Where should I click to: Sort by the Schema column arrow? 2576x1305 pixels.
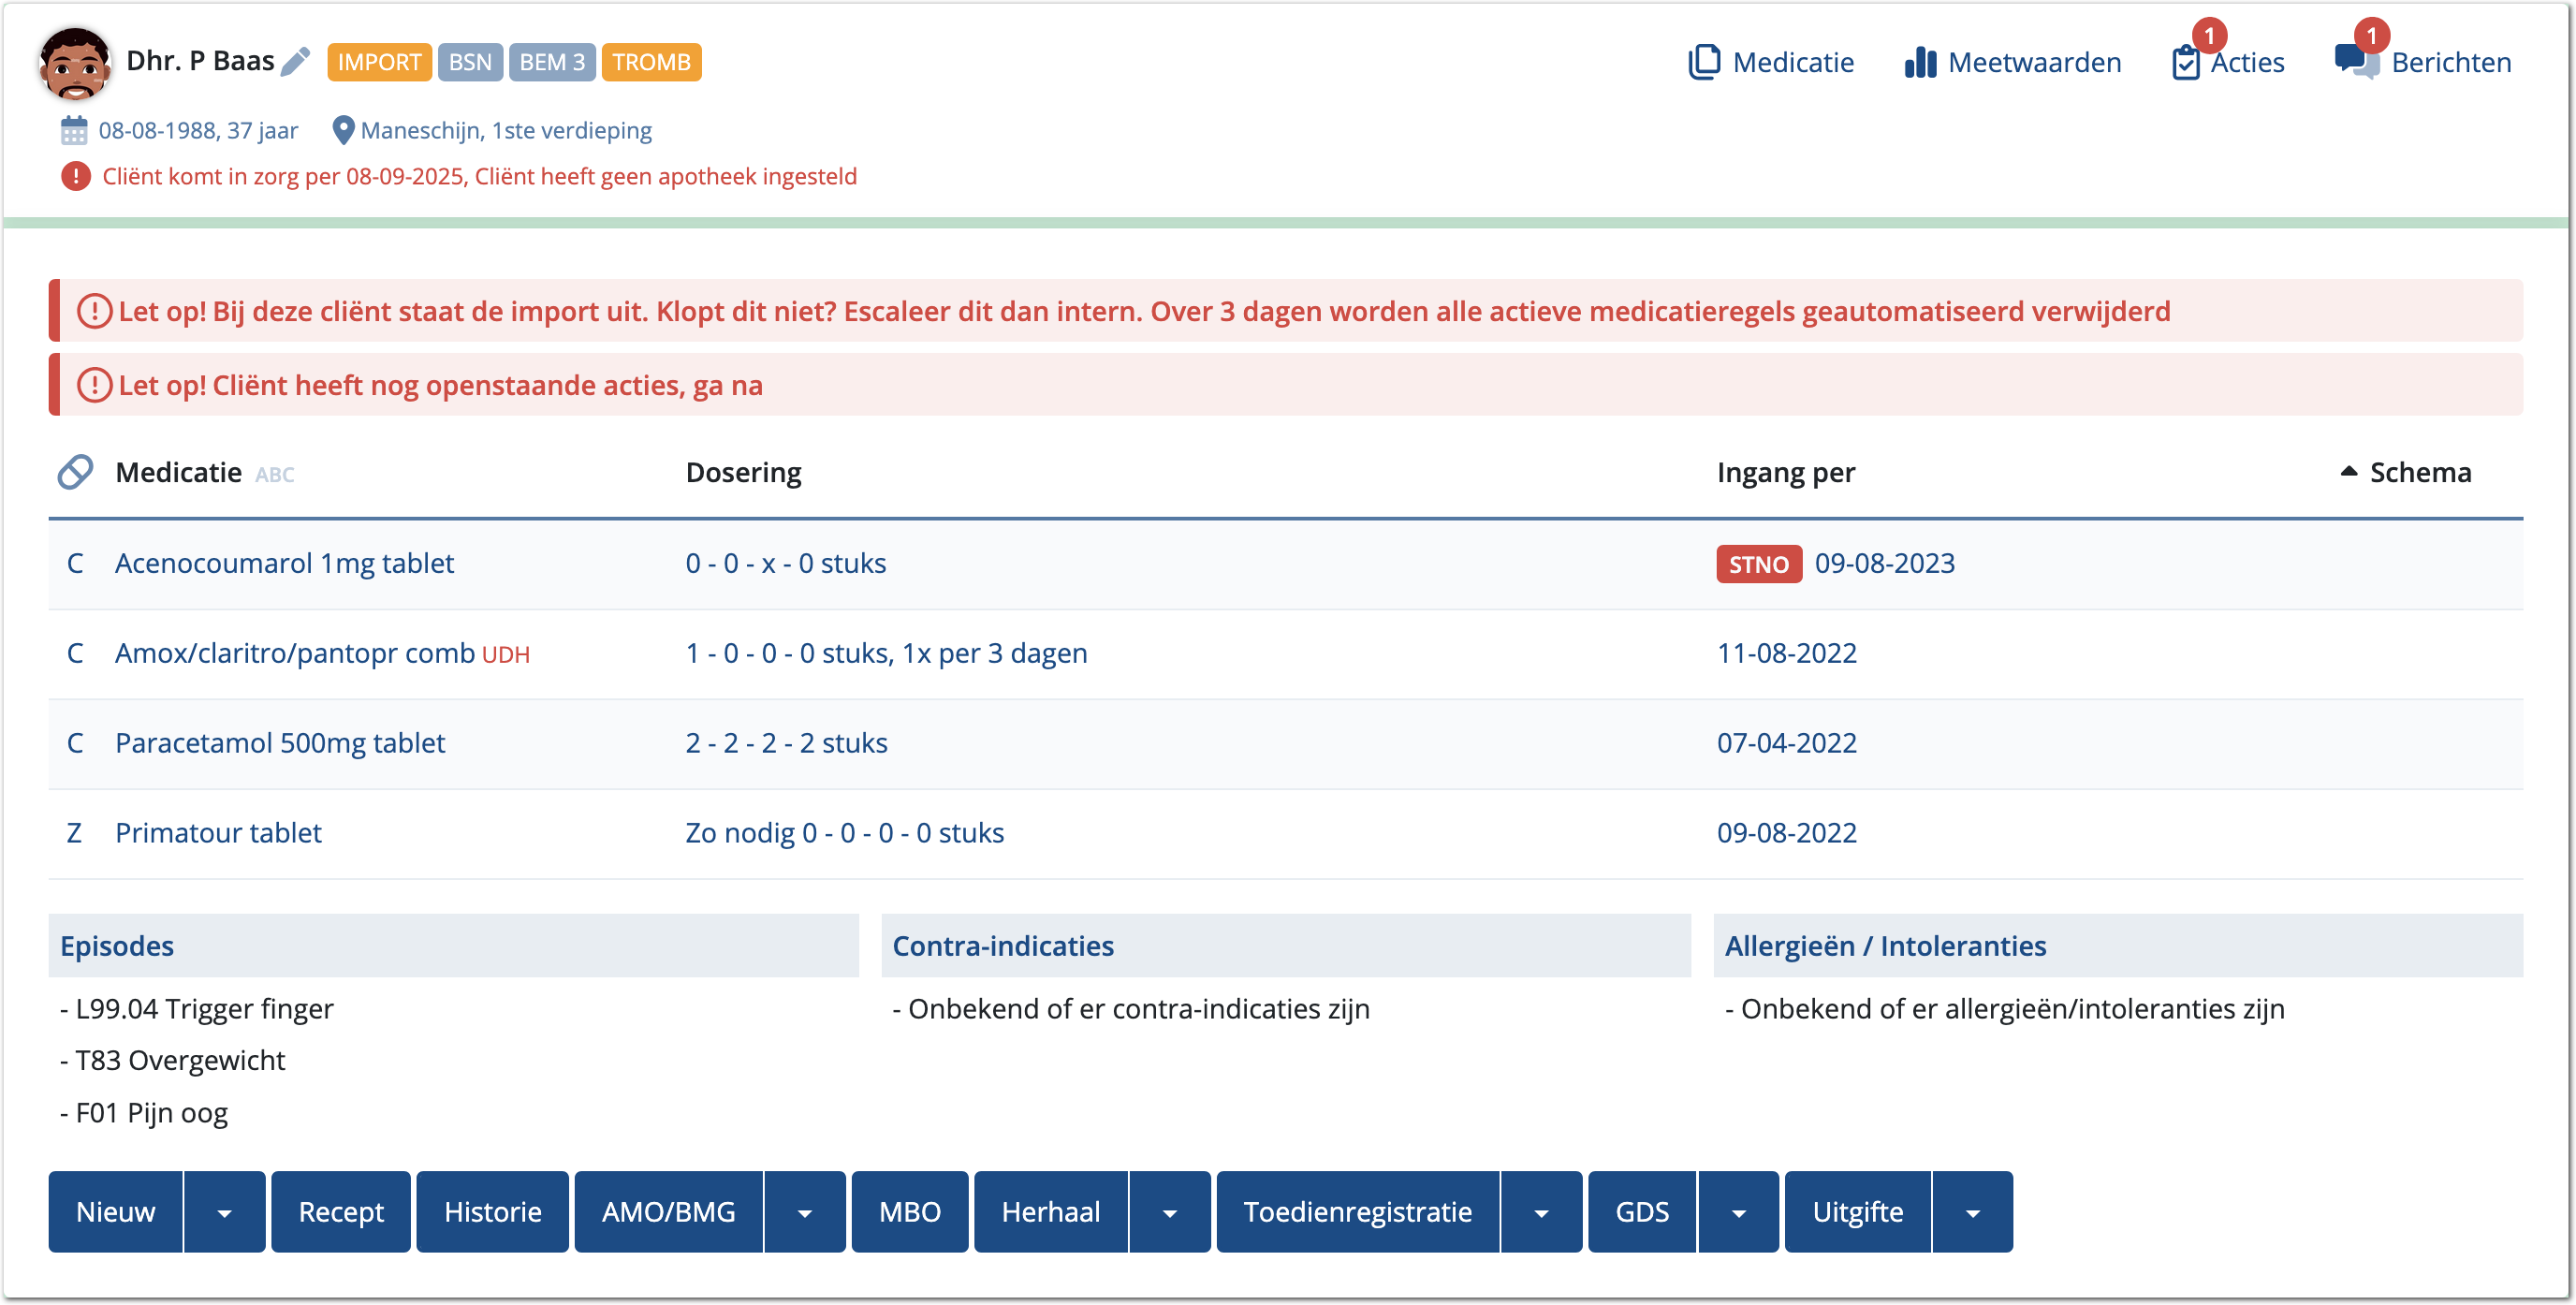coord(2349,471)
